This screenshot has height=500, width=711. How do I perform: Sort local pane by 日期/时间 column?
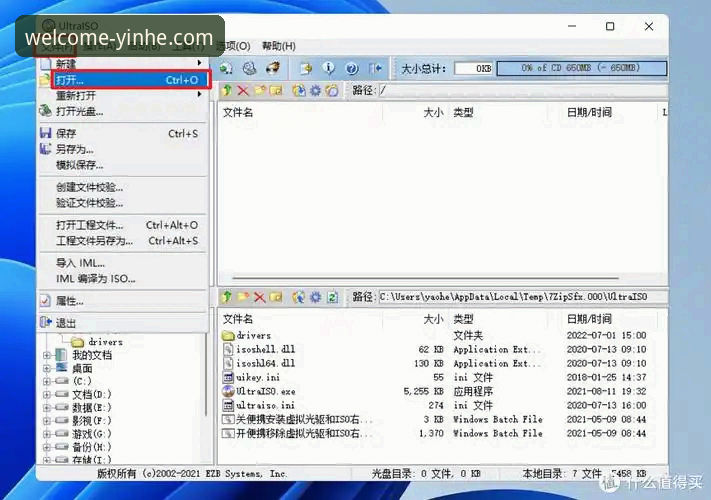pos(589,319)
